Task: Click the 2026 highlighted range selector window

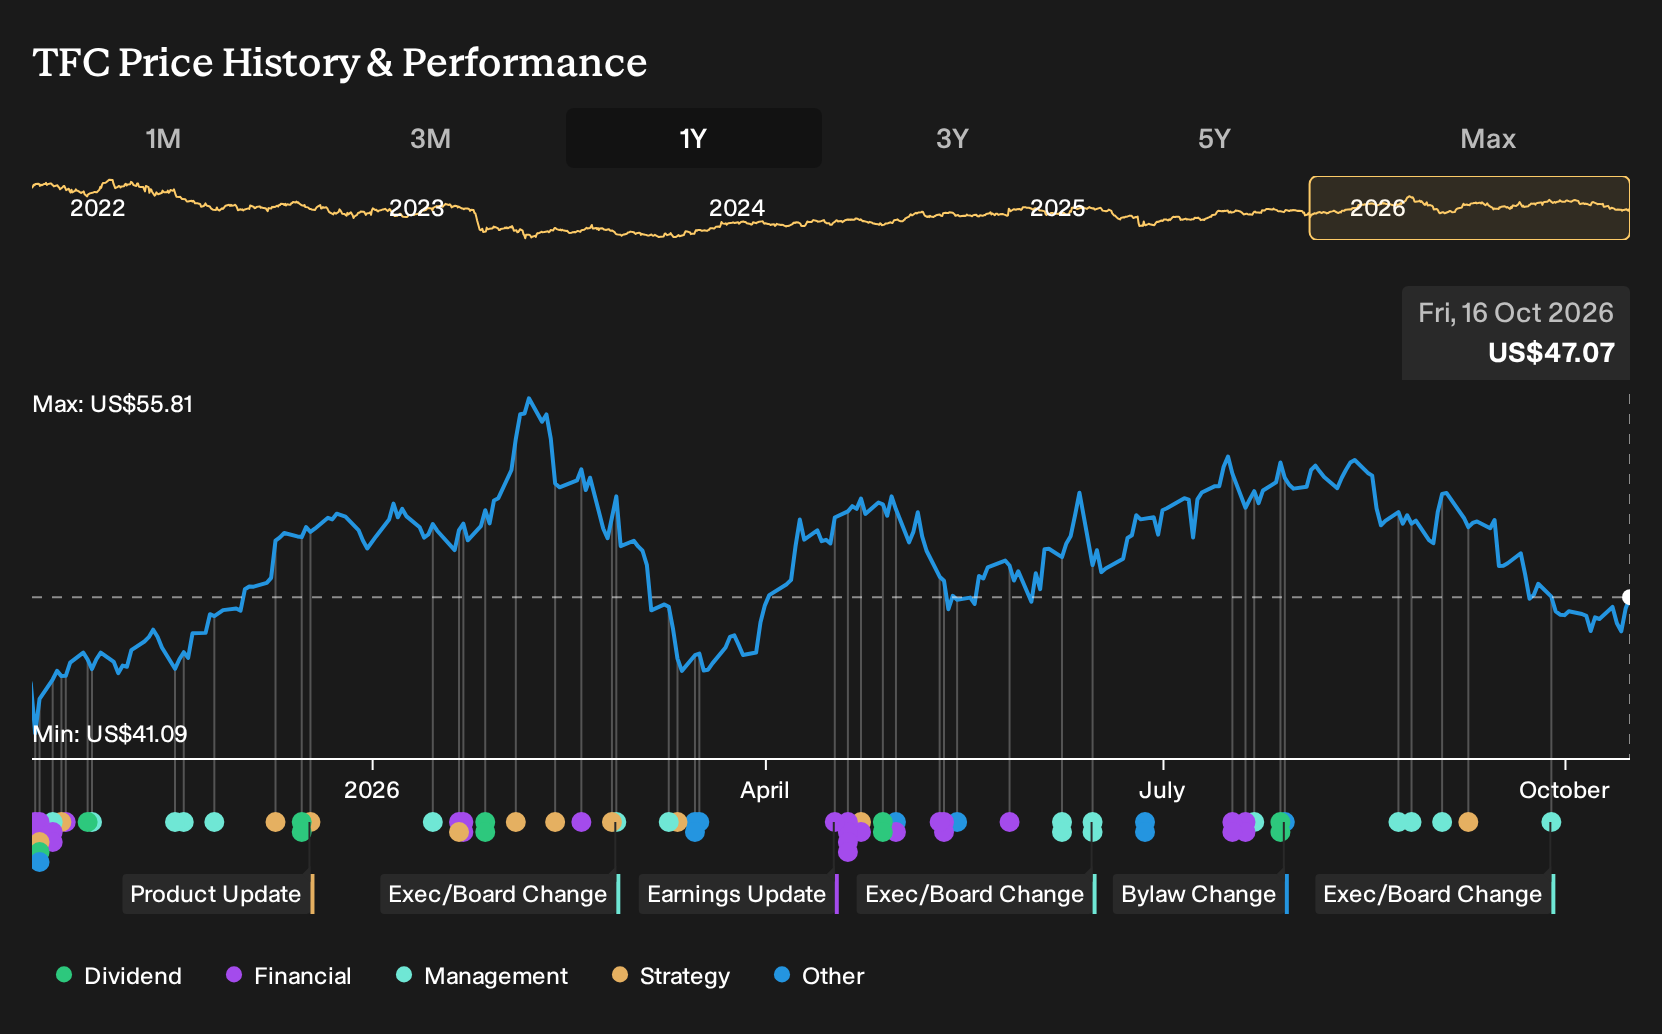Action: tap(1469, 208)
